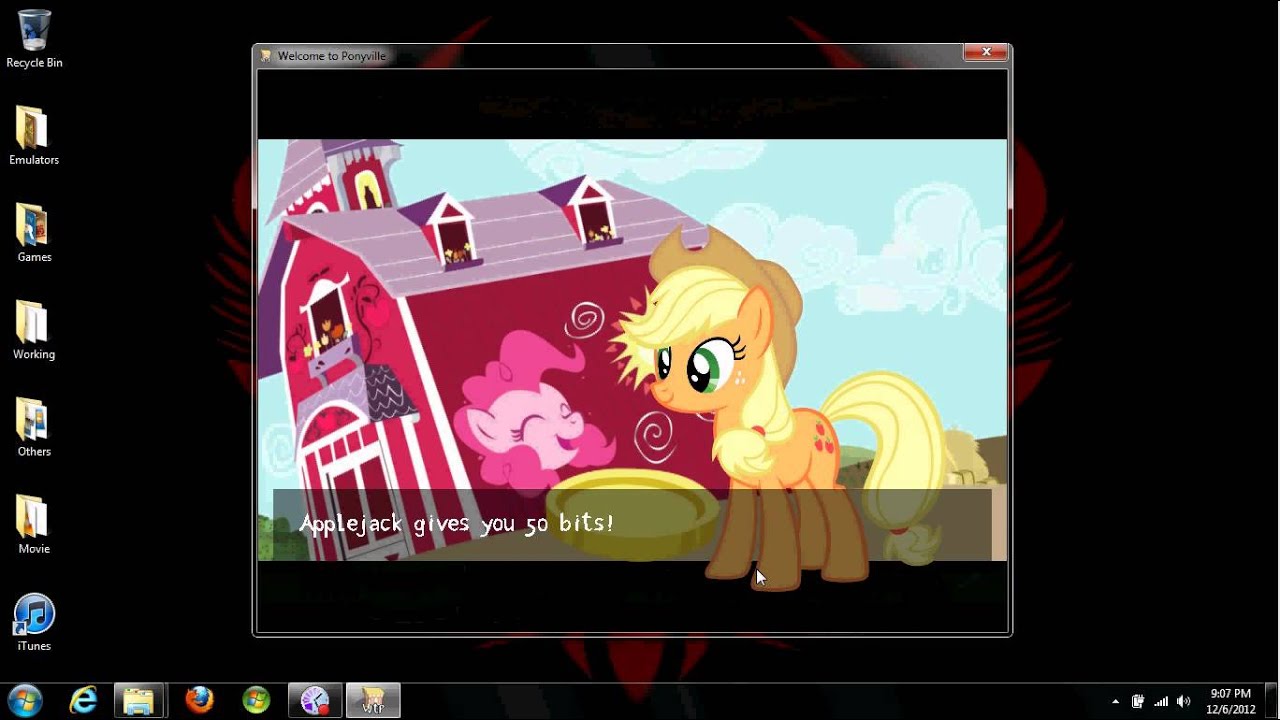Screen dimensions: 1280x720
Task: Open the green orb taskbar program
Action: point(256,700)
